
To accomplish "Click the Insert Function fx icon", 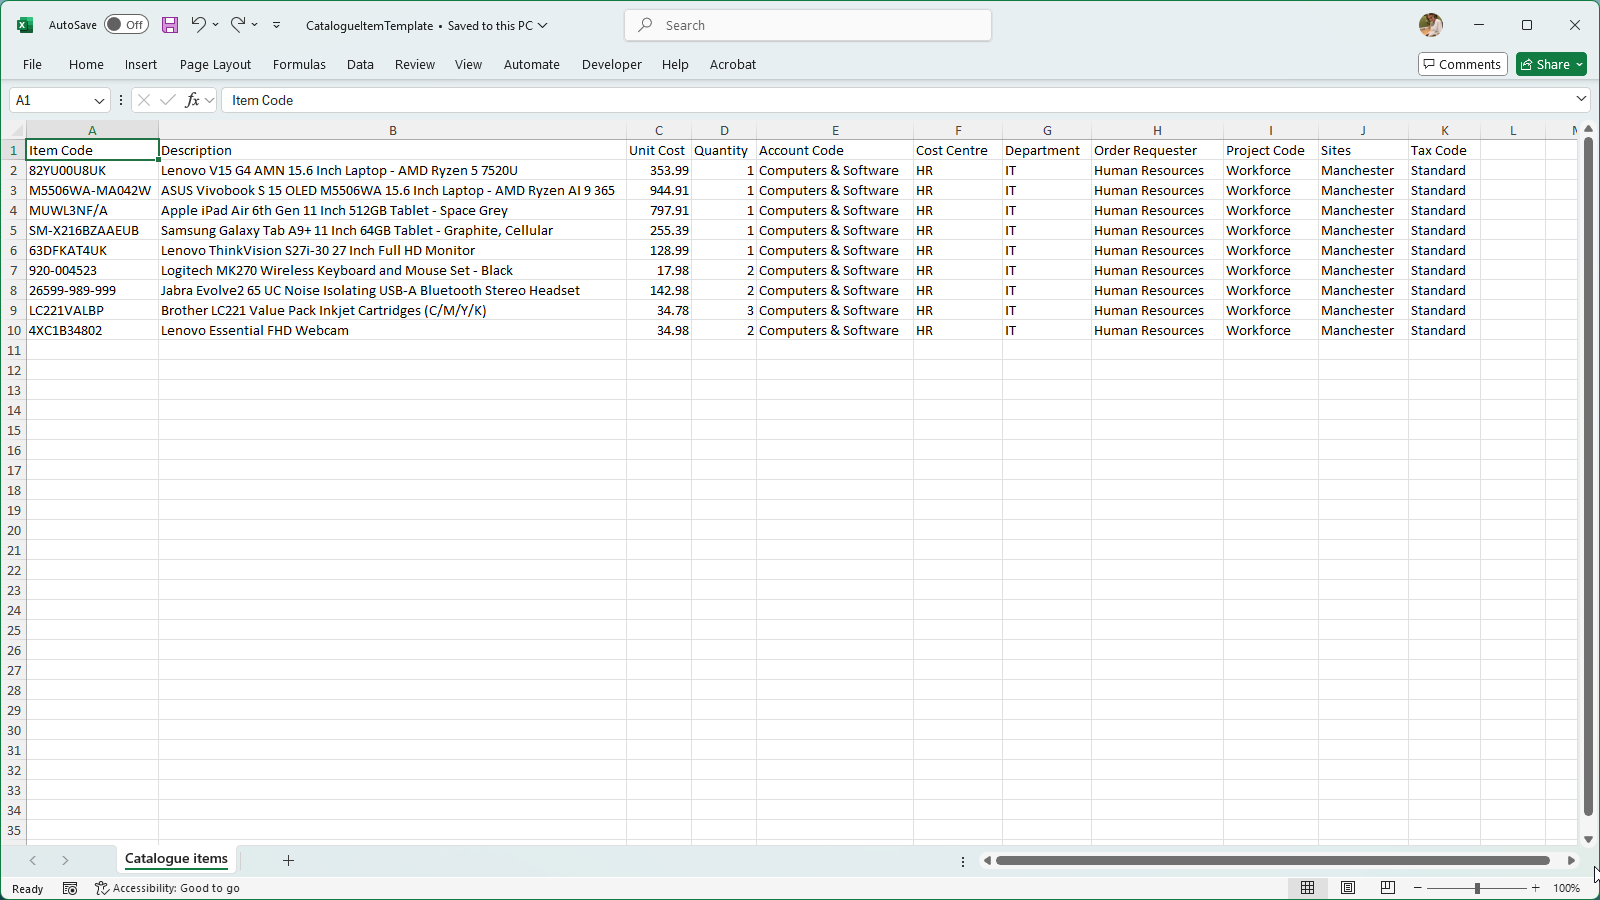I will click(193, 100).
